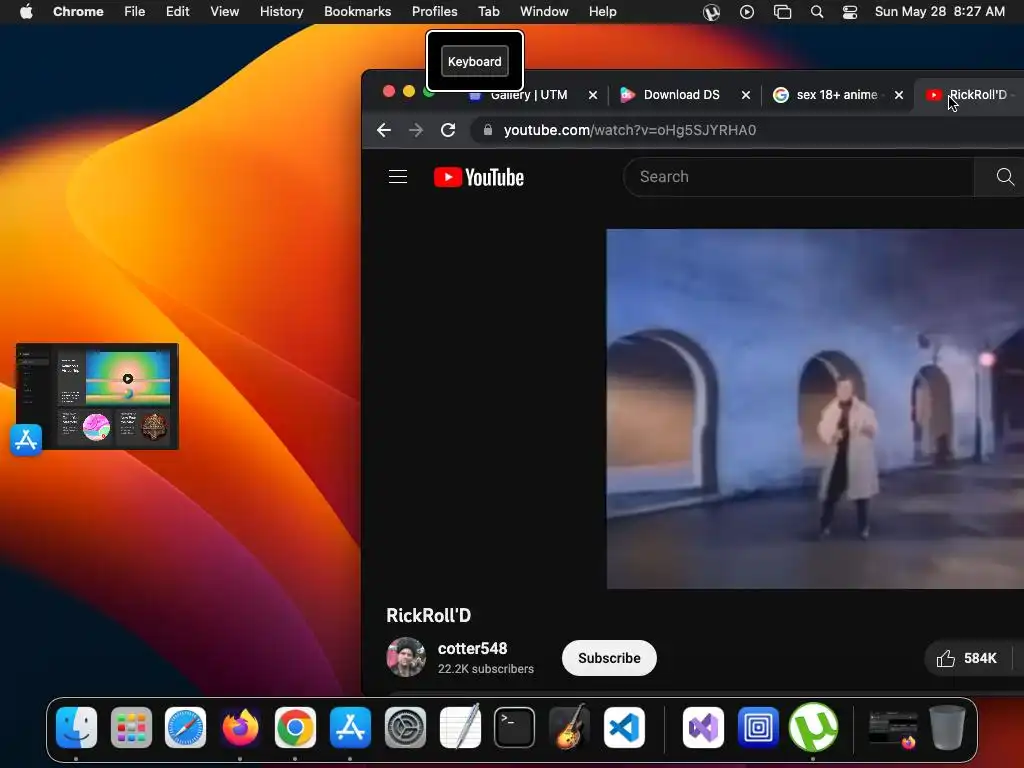Click uTorrent menu bar status icon
This screenshot has height=768, width=1024.
click(x=711, y=12)
